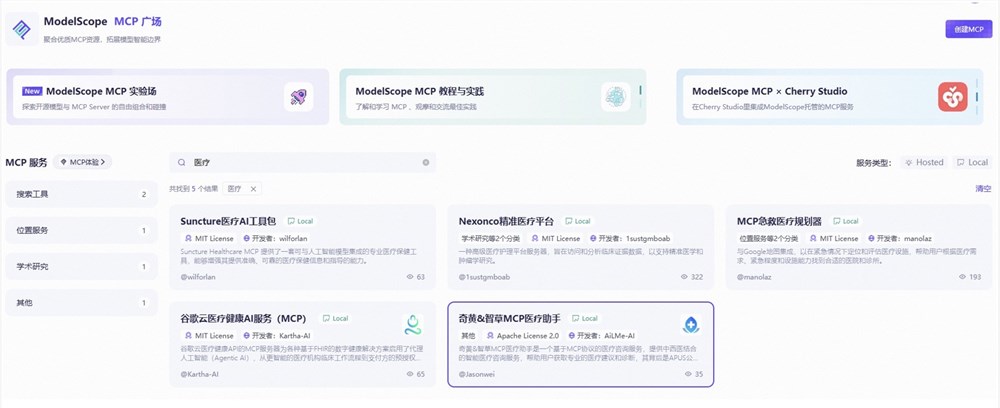Click the blue medical logo on 奇黄&智草 card
The width and height of the screenshot is (1000, 408).
tap(691, 324)
